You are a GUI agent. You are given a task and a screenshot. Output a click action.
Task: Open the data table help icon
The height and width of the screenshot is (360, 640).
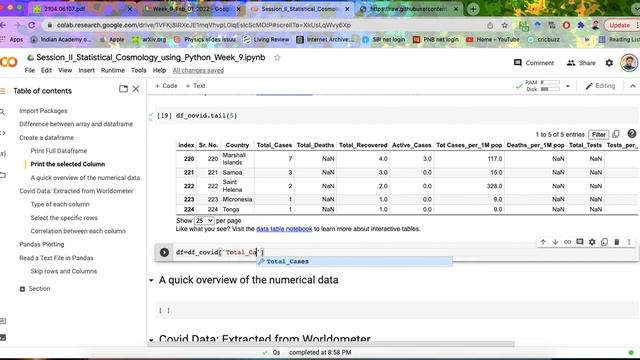point(631,133)
